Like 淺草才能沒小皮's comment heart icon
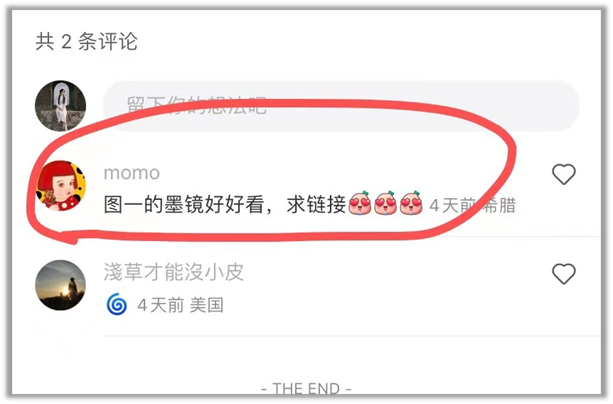Screen dimensions: 613x404 click(563, 274)
